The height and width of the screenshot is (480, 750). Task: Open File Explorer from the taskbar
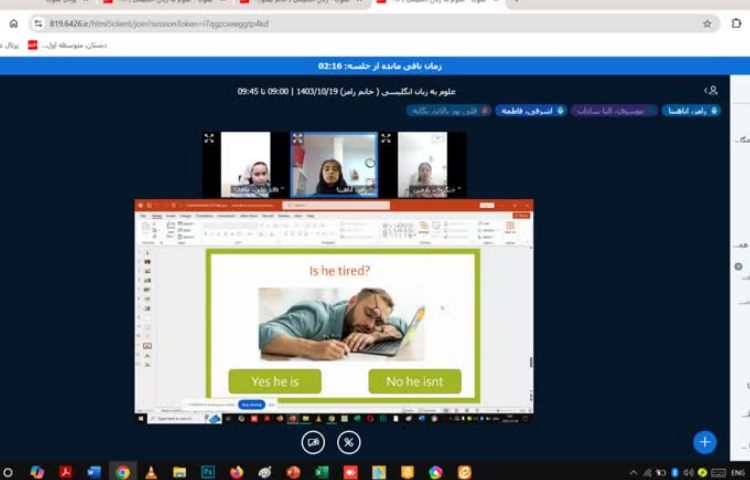click(179, 472)
